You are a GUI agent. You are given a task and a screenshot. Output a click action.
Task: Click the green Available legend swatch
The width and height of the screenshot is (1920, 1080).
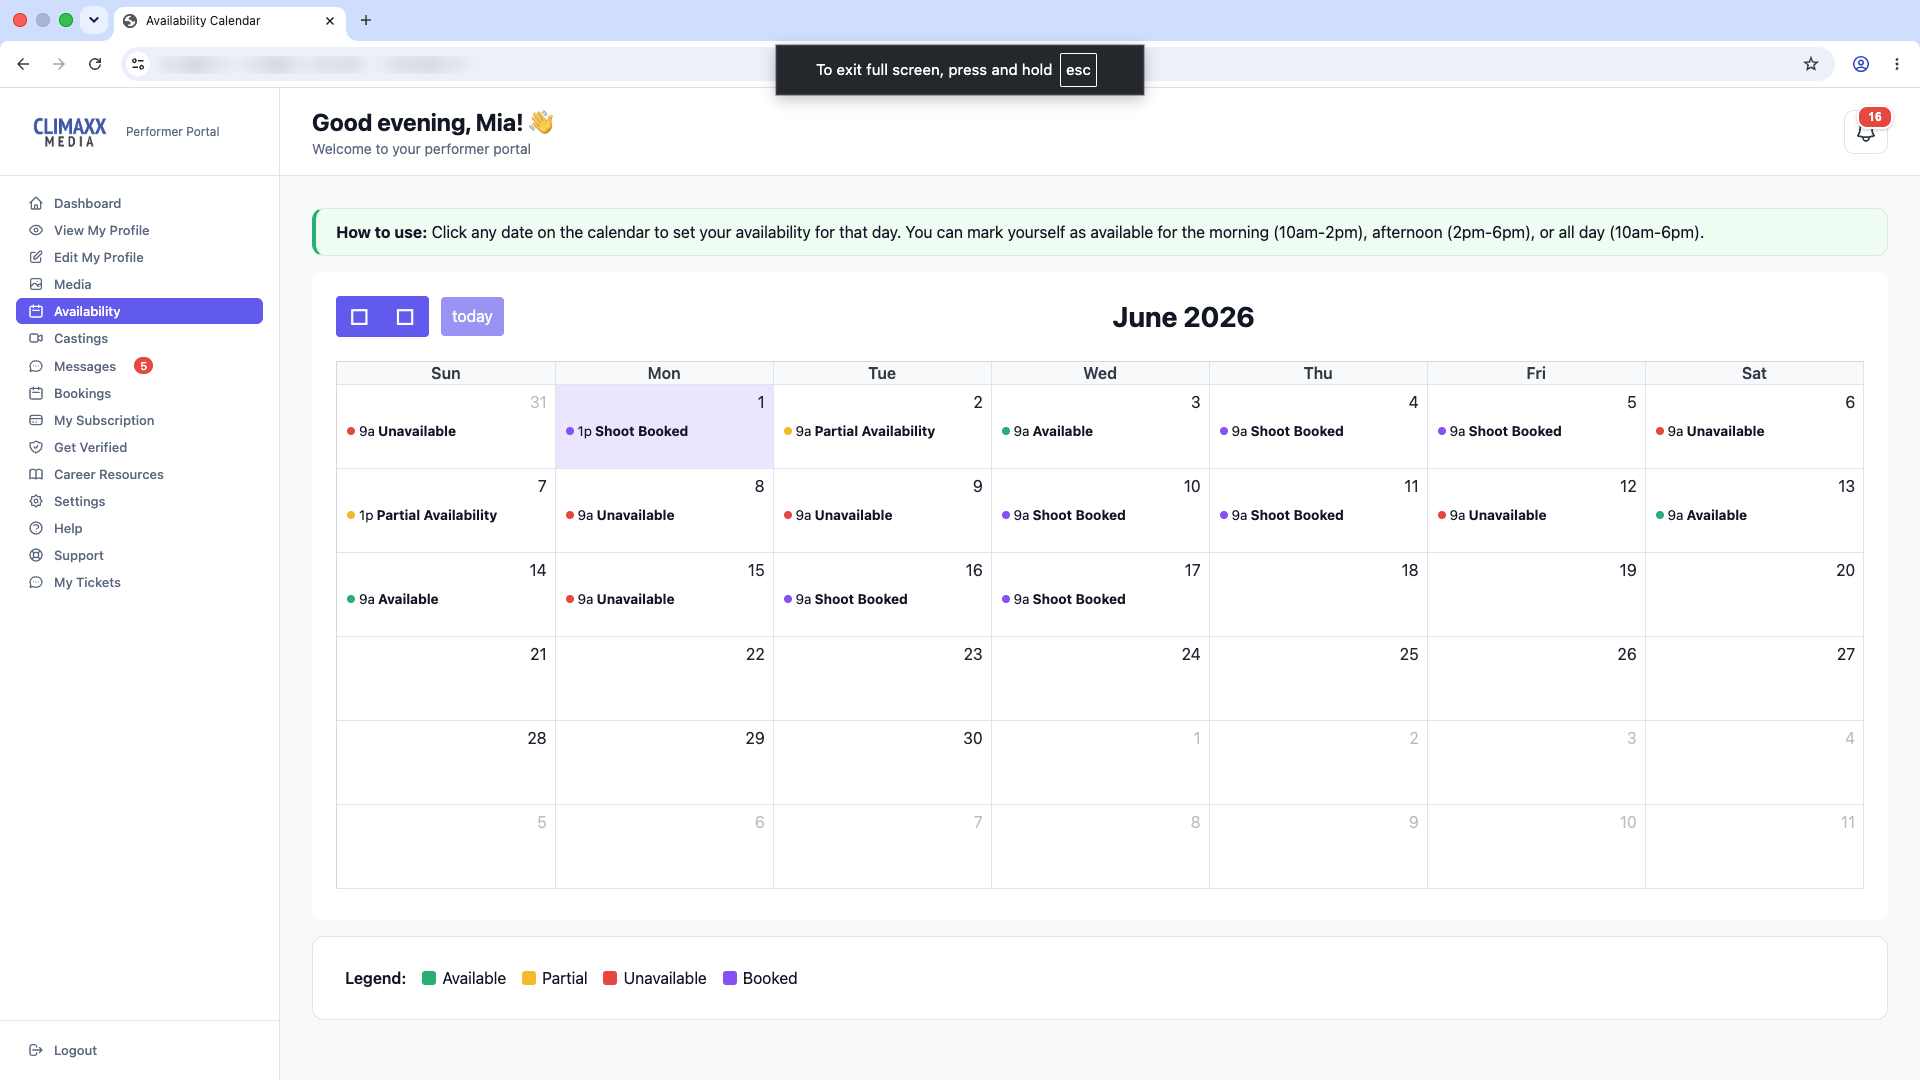(x=429, y=978)
